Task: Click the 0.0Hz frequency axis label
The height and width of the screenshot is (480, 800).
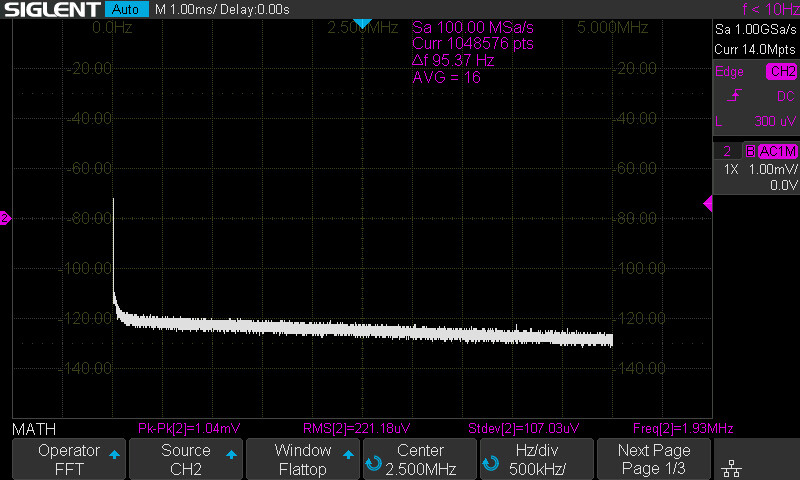Action: tap(112, 27)
